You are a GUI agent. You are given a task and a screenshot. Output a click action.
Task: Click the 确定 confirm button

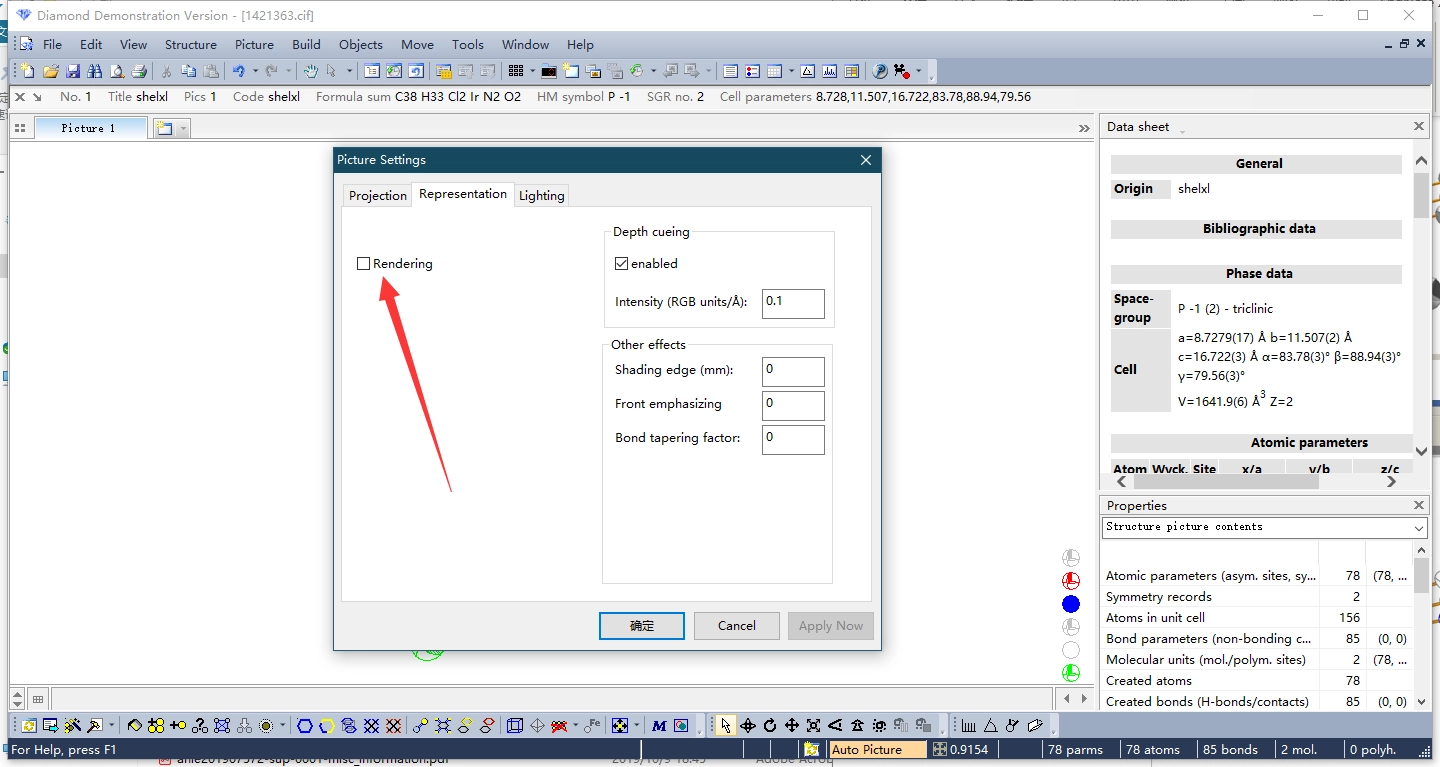click(642, 625)
